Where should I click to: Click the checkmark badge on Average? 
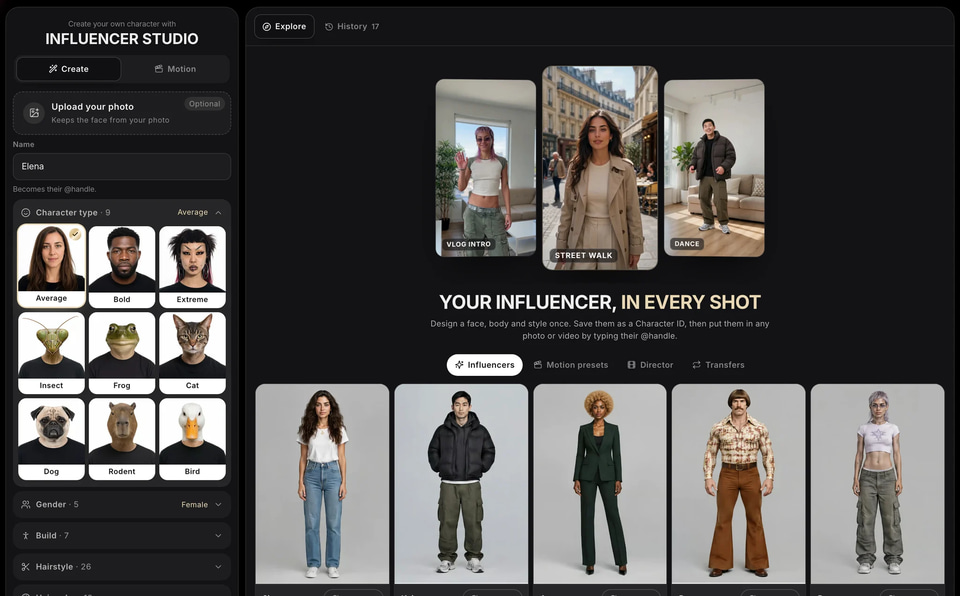(75, 234)
